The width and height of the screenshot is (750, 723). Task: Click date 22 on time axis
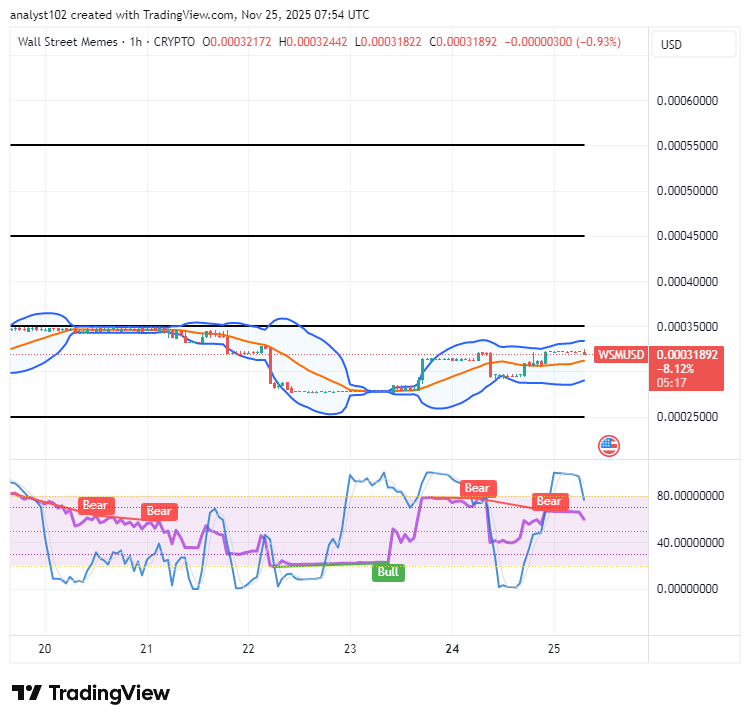click(248, 649)
